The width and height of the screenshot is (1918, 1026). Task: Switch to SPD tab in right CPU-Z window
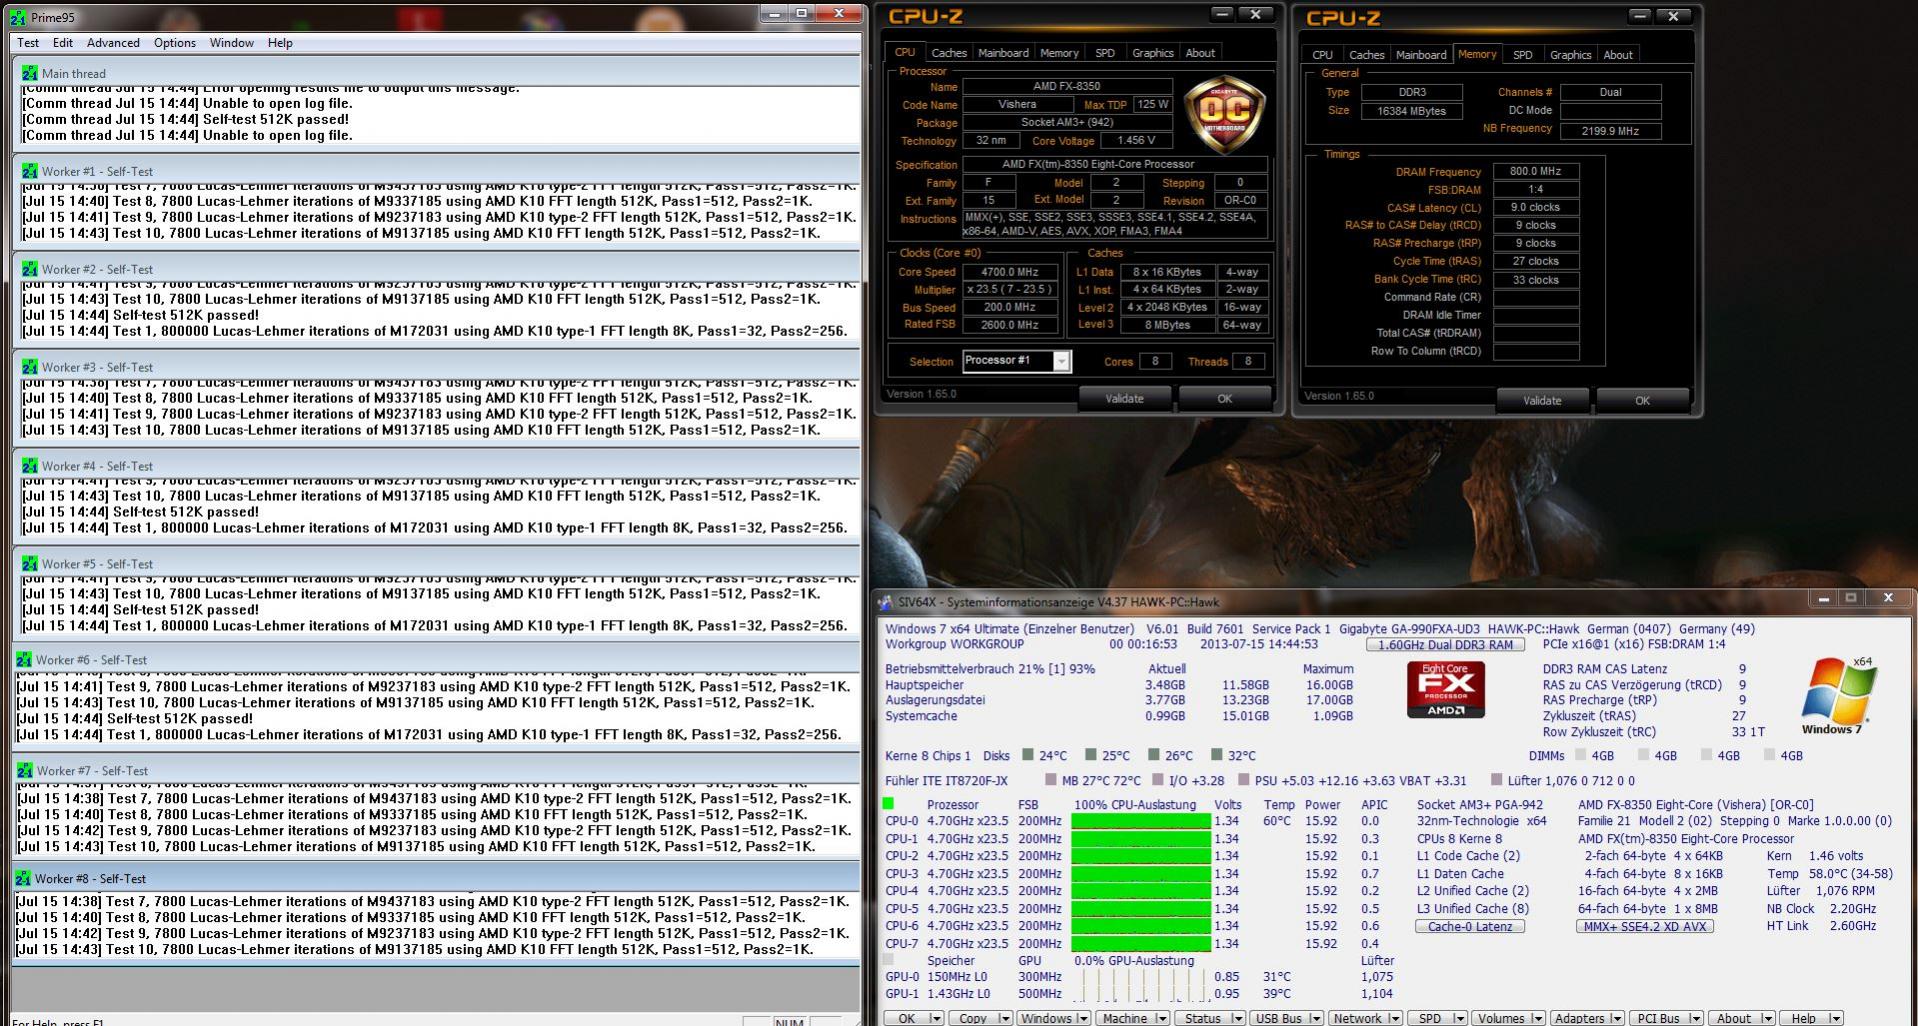tap(1522, 55)
